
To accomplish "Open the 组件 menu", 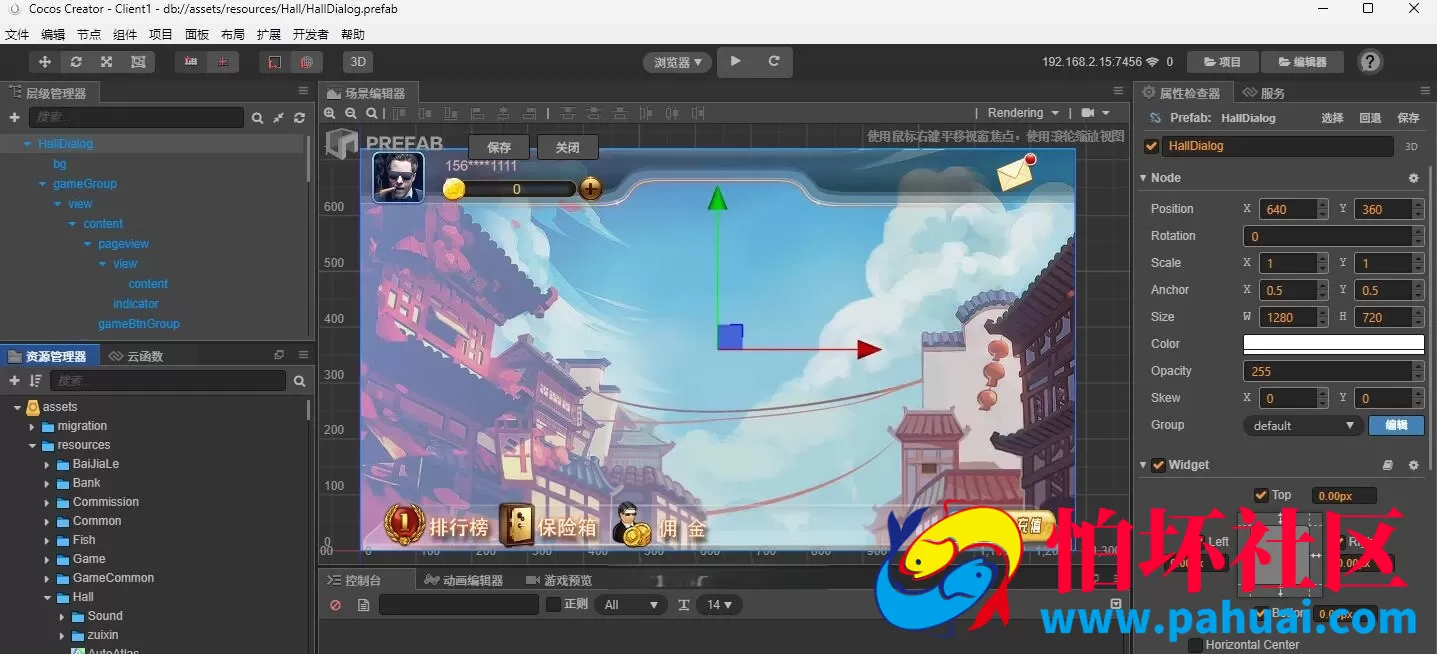I will [x=125, y=34].
